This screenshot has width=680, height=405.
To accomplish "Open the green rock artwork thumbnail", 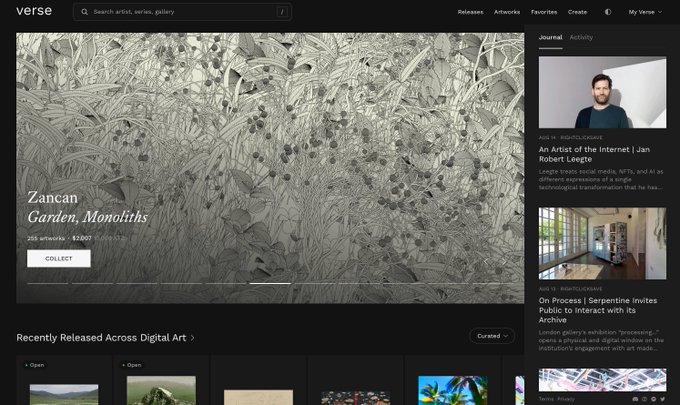I will 161,390.
